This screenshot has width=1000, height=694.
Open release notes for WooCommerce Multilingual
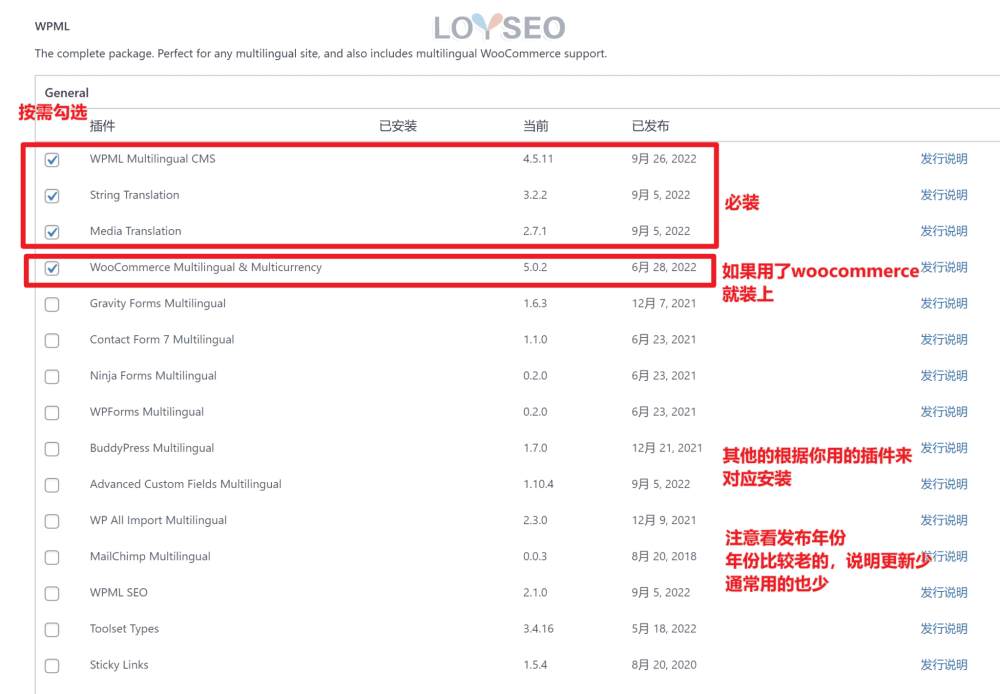pos(944,267)
